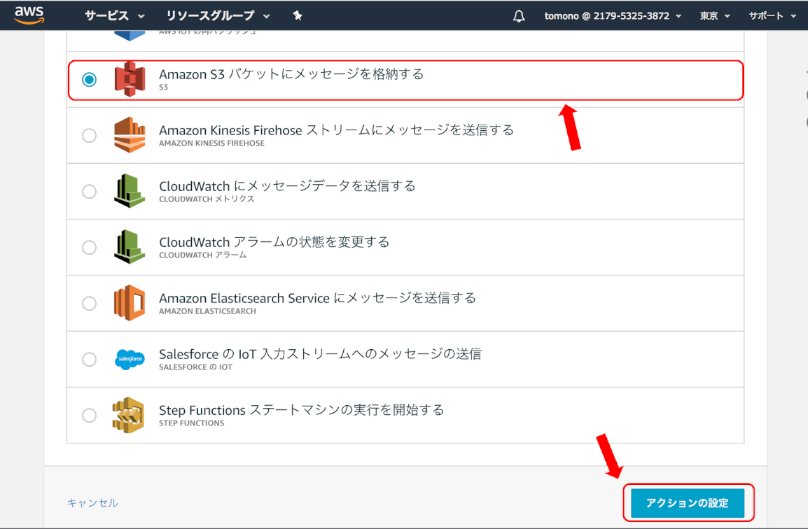Viewport: 808px width, 529px height.
Task: Select CloudWatch アラーム radio button
Action: pyautogui.click(x=89, y=247)
